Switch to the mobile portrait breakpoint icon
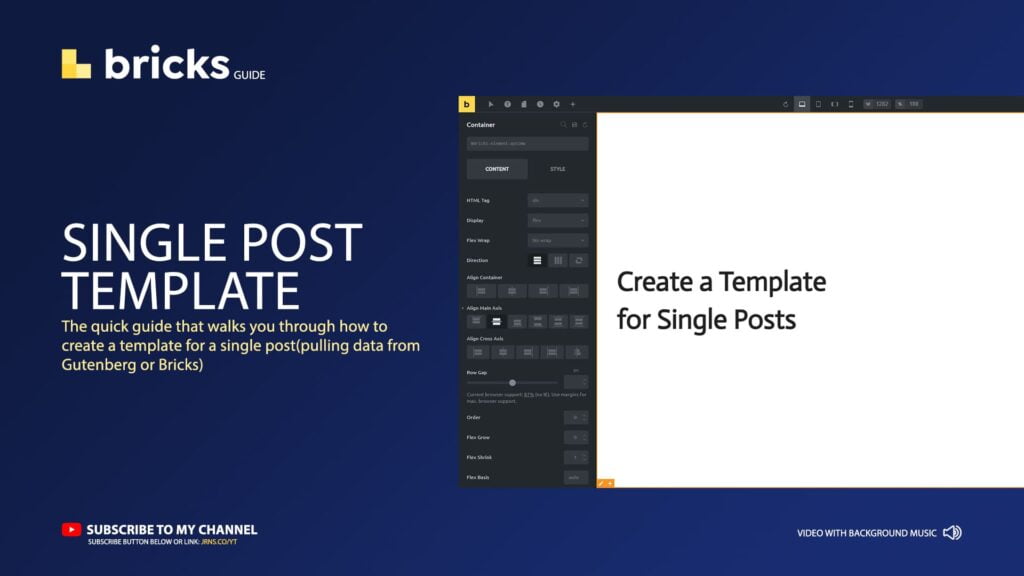 [x=851, y=104]
